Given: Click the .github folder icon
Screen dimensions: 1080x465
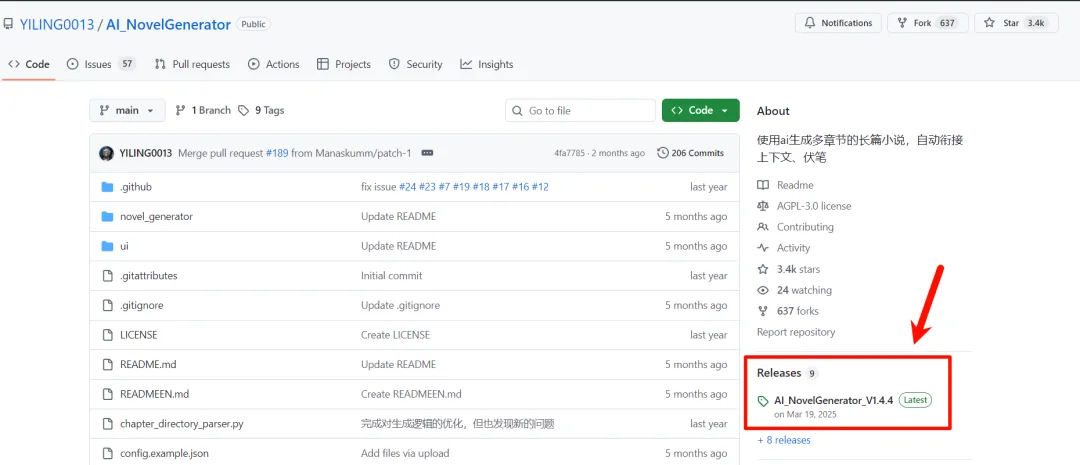Looking at the screenshot, I should click(107, 187).
